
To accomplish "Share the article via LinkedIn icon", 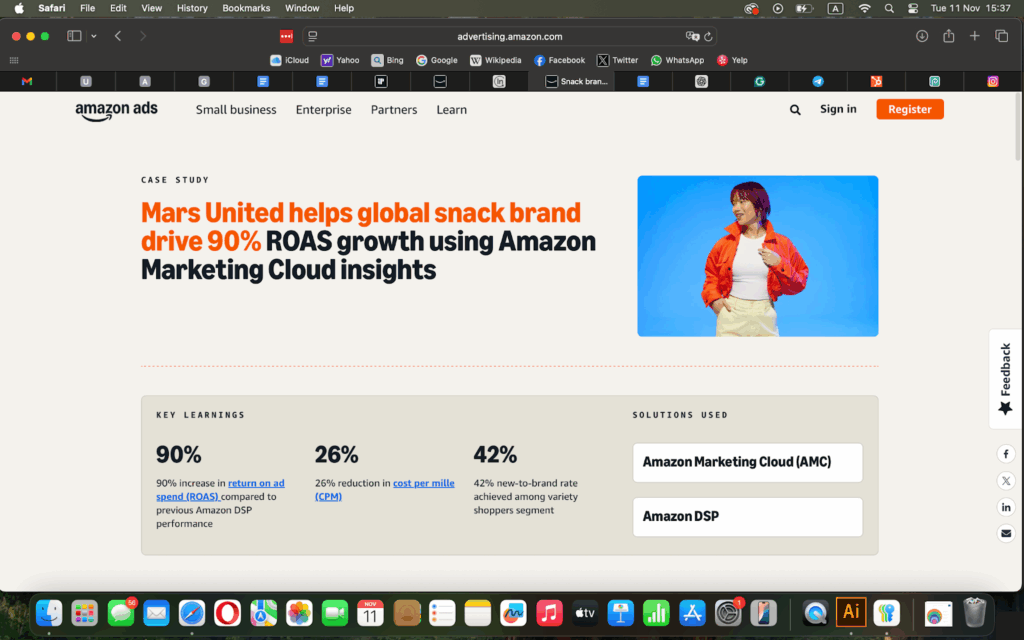I will [x=1006, y=507].
